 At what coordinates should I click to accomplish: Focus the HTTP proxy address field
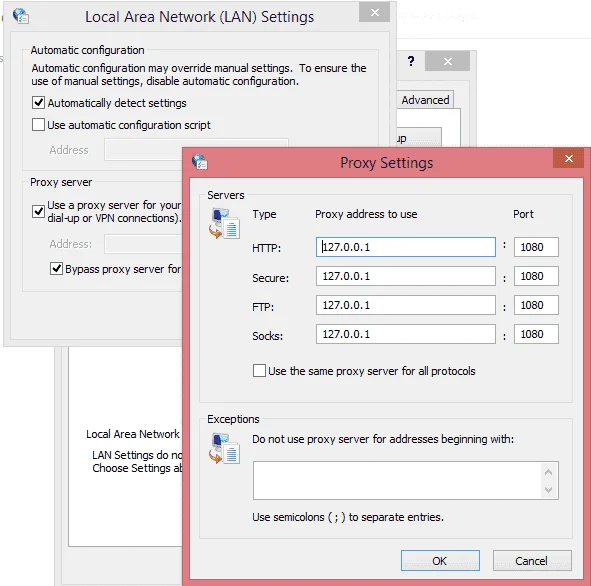(x=406, y=247)
